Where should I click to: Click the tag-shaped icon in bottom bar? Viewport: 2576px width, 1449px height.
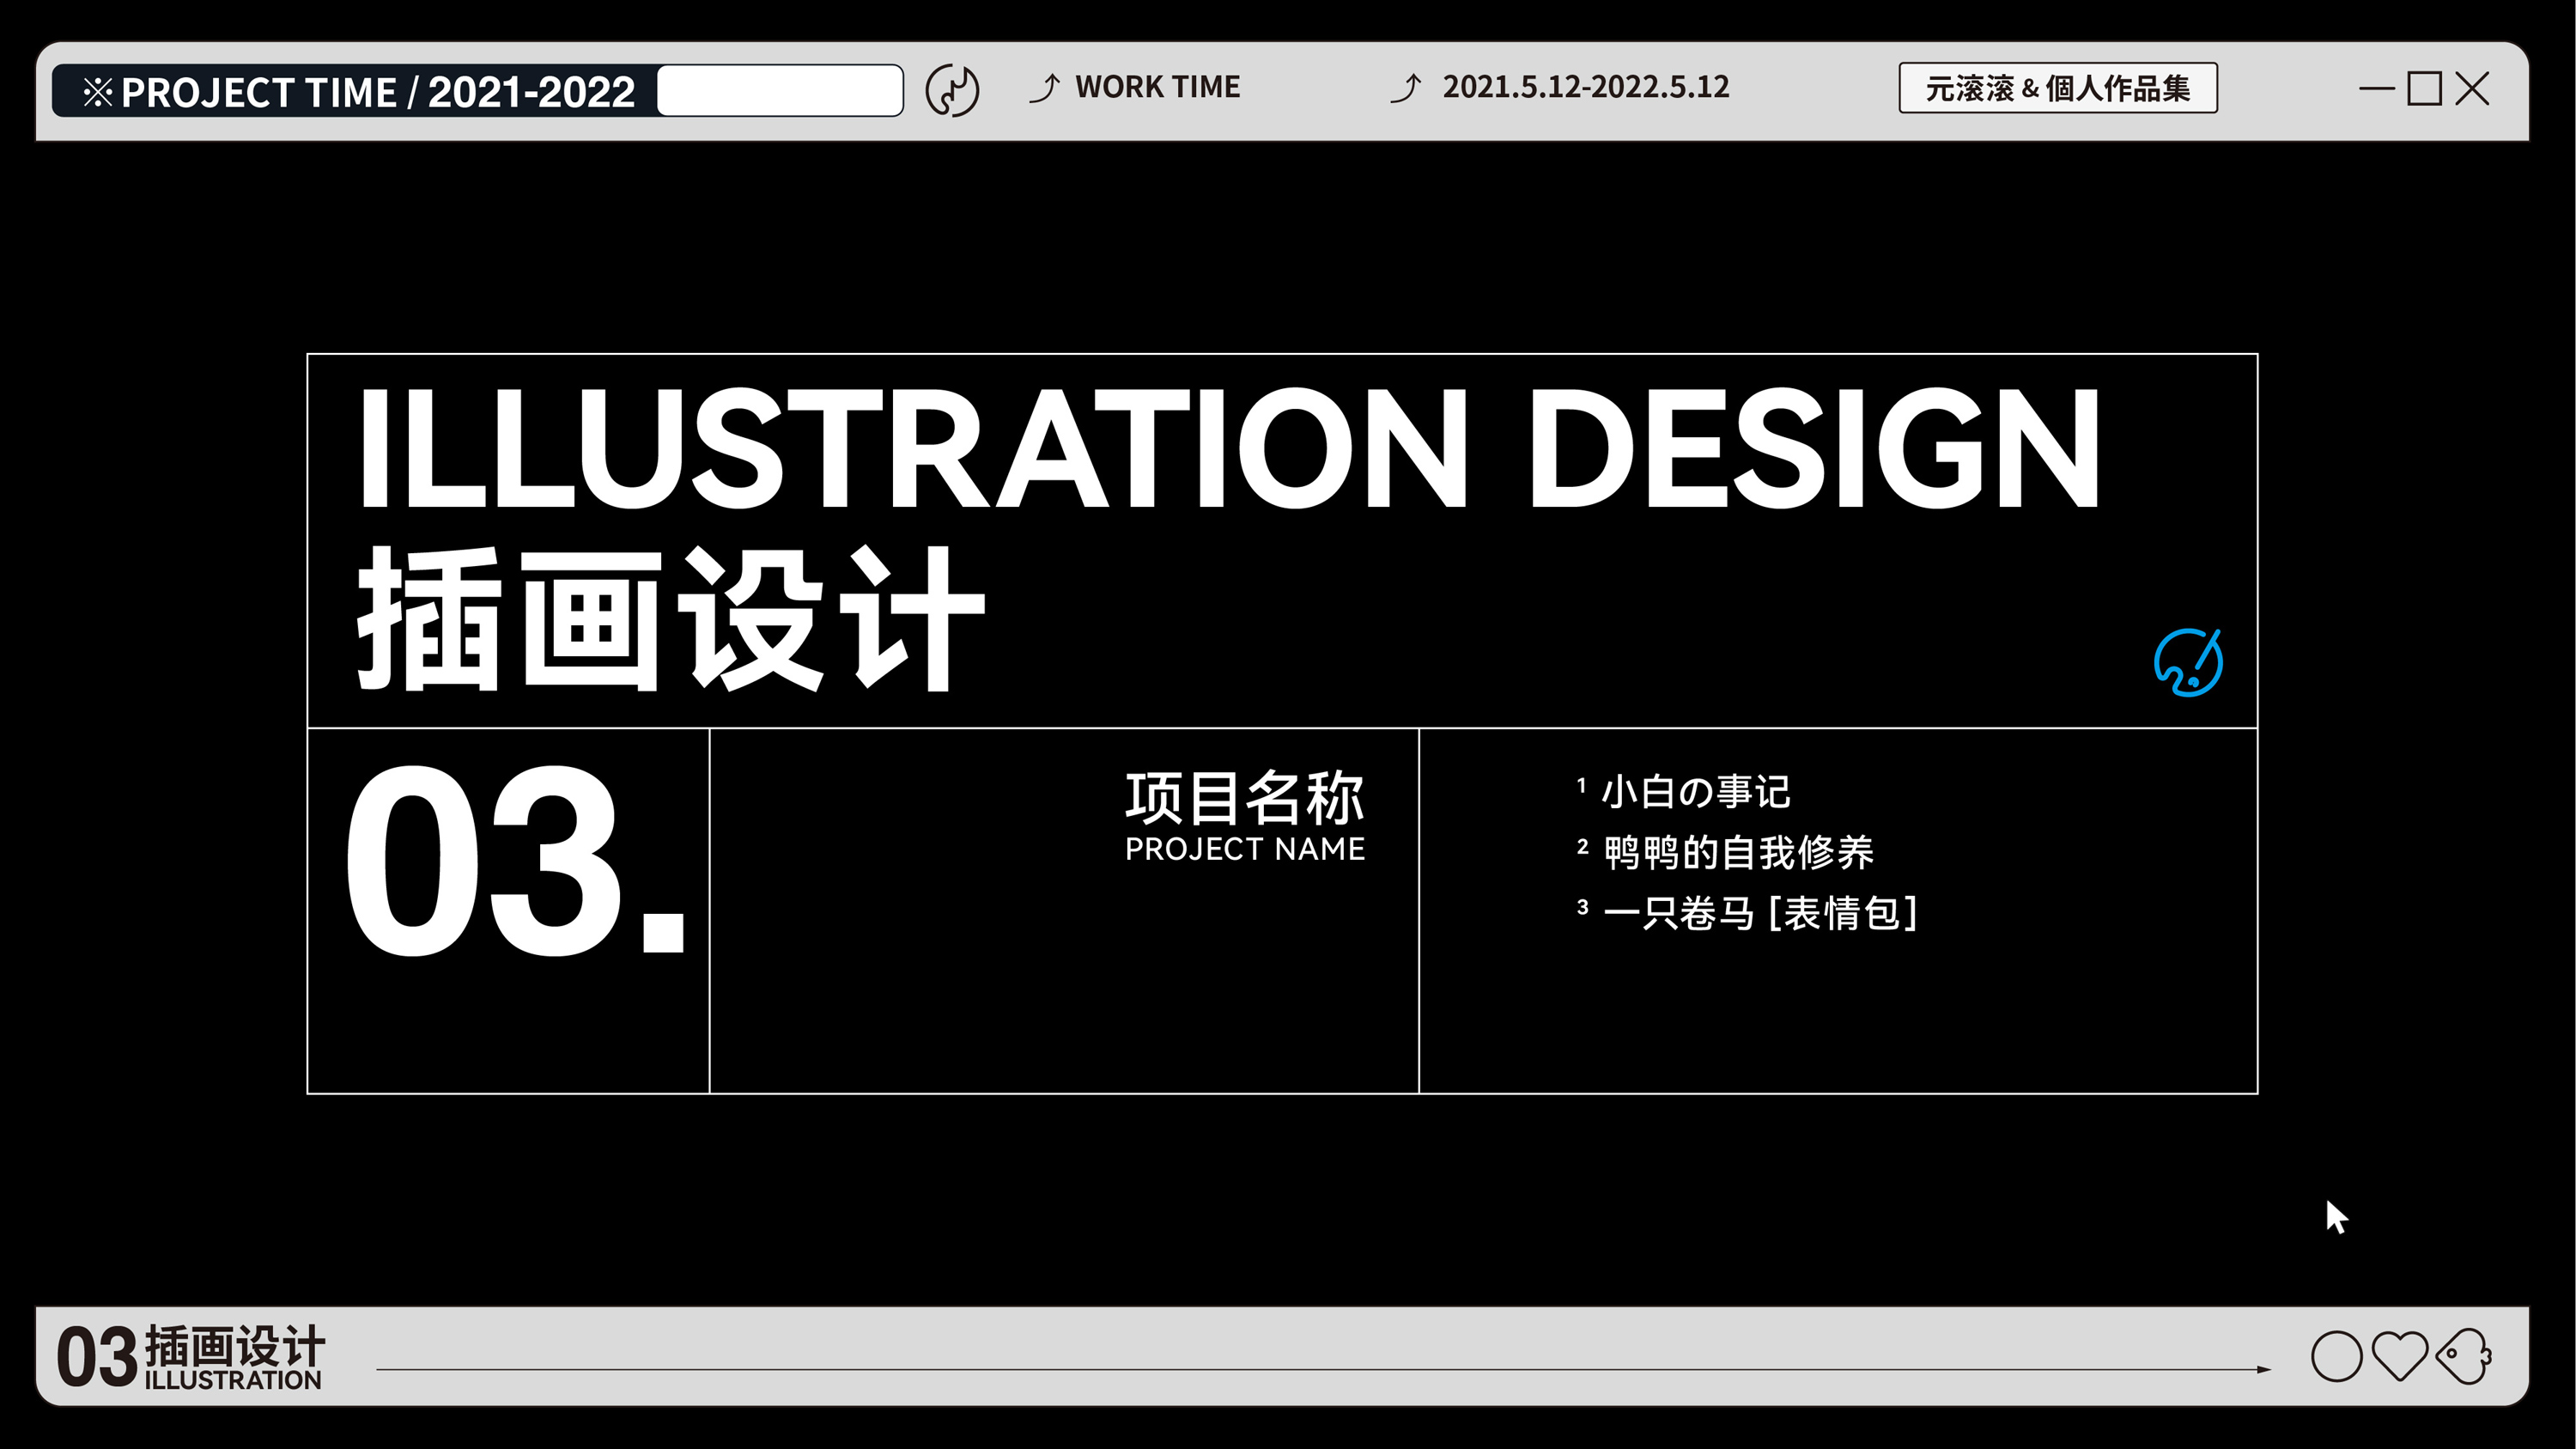pos(2464,1357)
